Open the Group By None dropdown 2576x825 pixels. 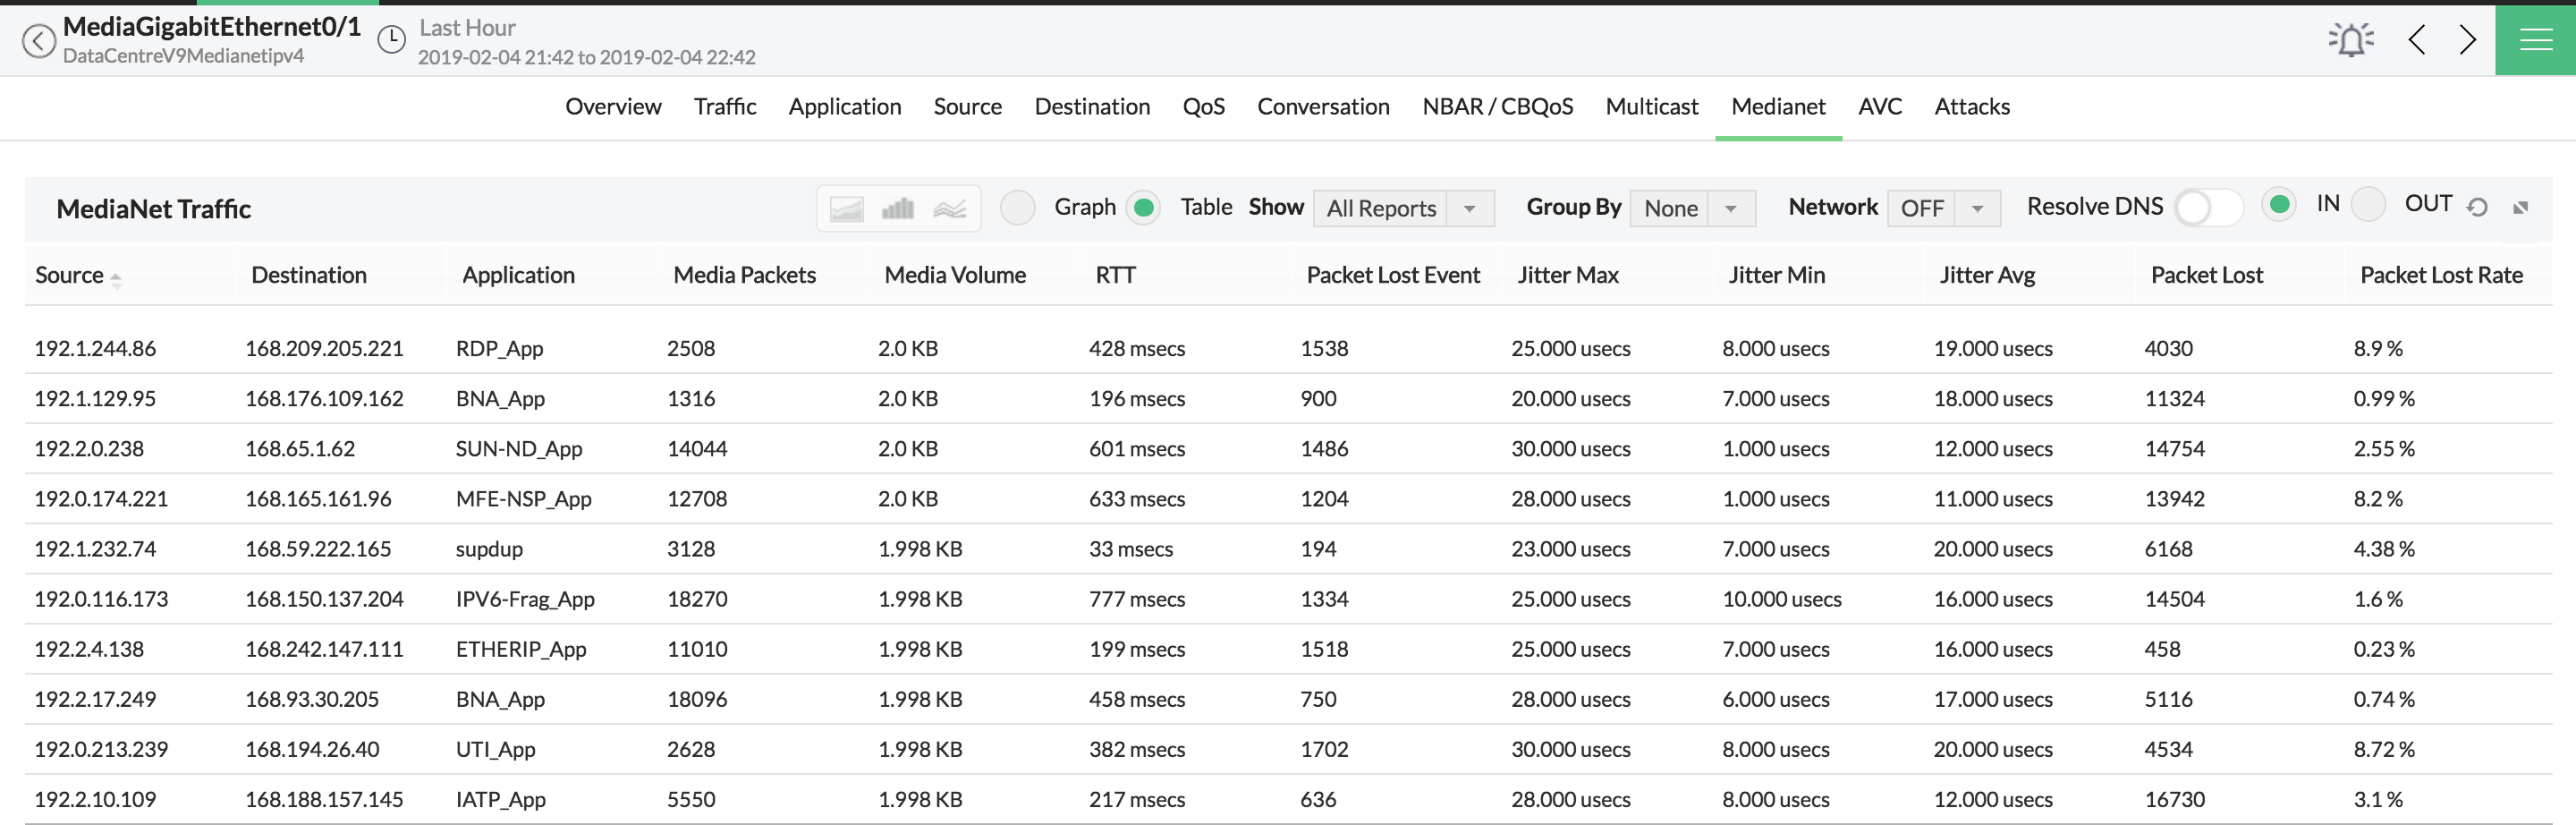tap(1692, 208)
